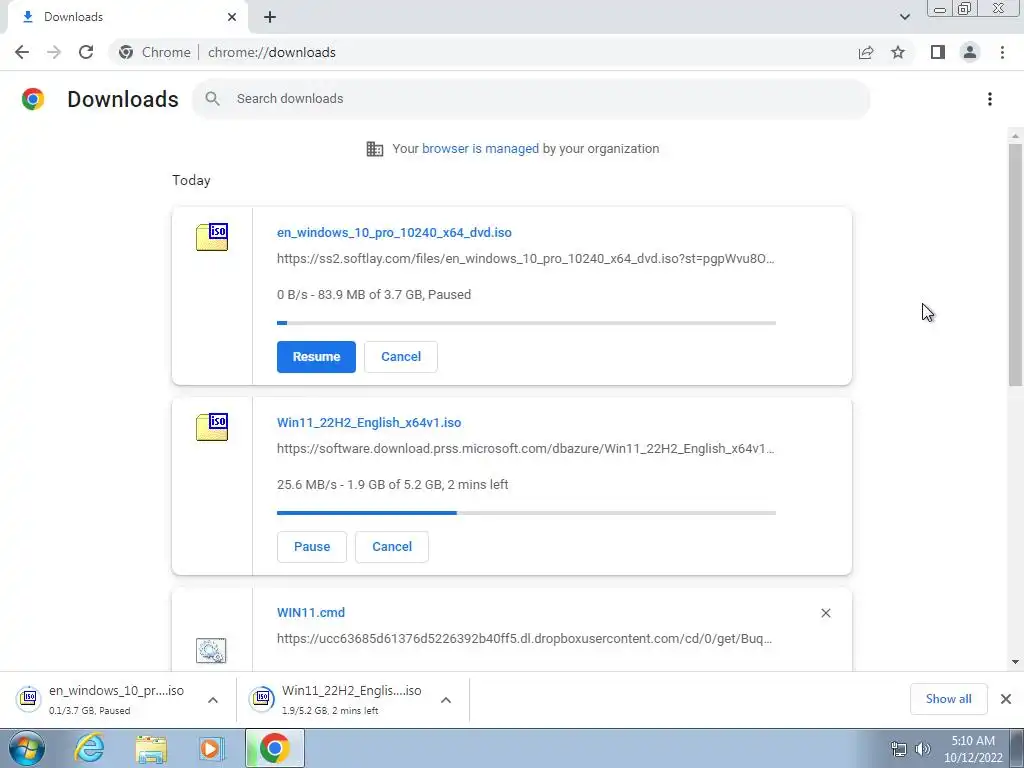Go back using the browser back arrow
This screenshot has height=768, width=1024.
pyautogui.click(x=22, y=52)
